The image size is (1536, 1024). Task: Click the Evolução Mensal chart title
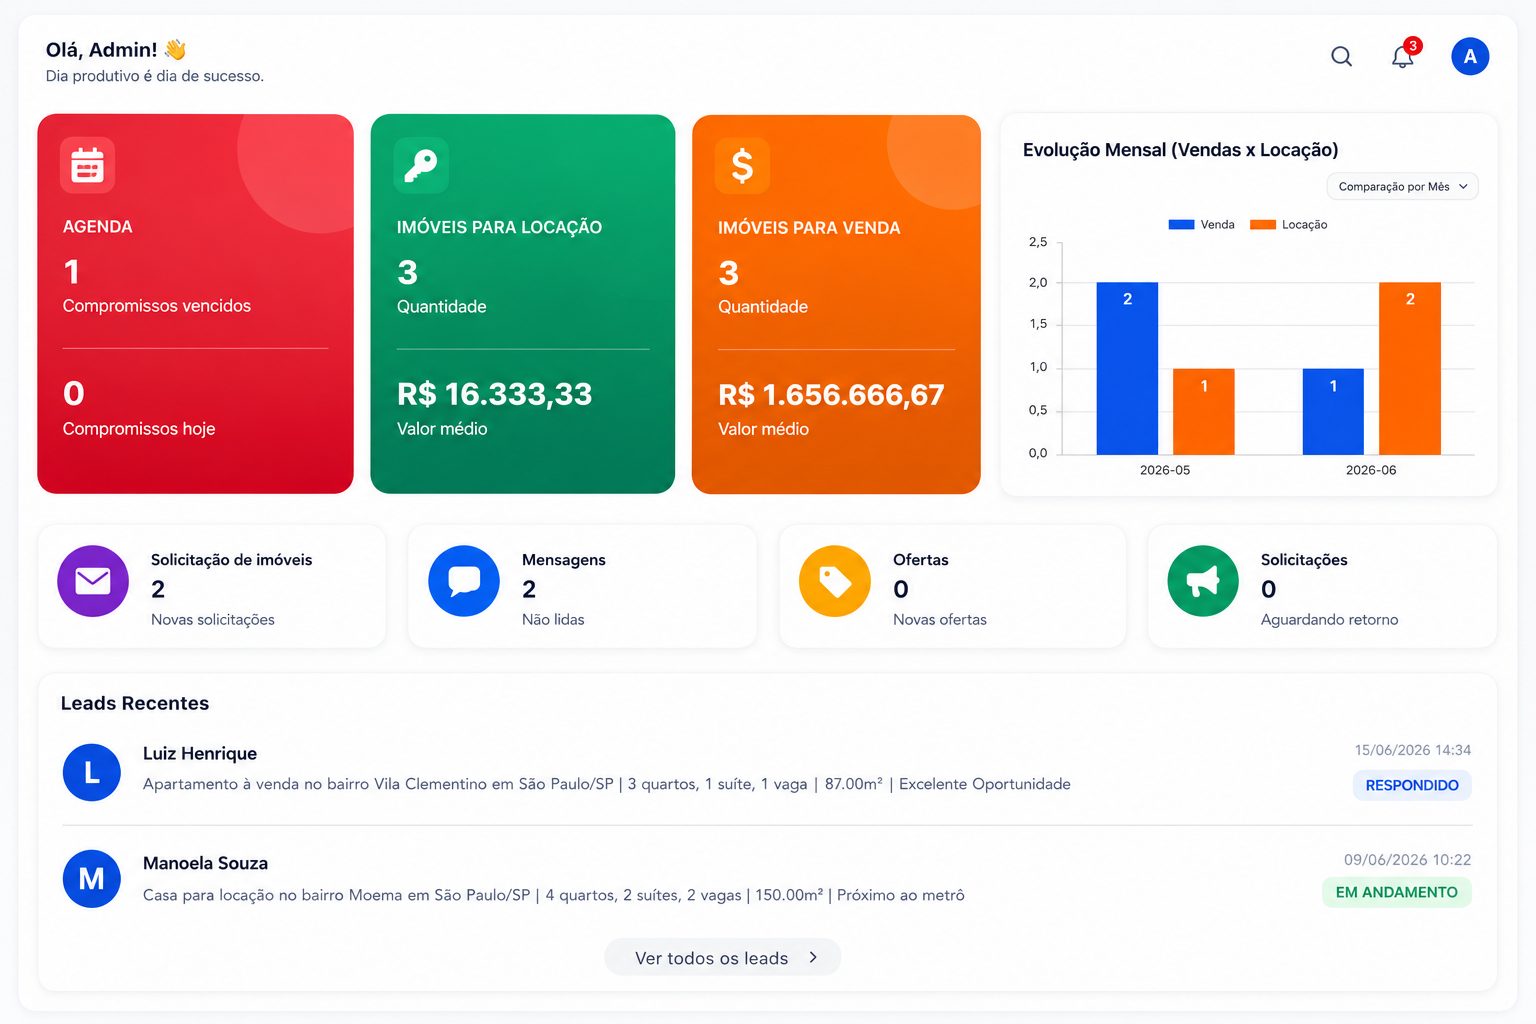tap(1180, 150)
